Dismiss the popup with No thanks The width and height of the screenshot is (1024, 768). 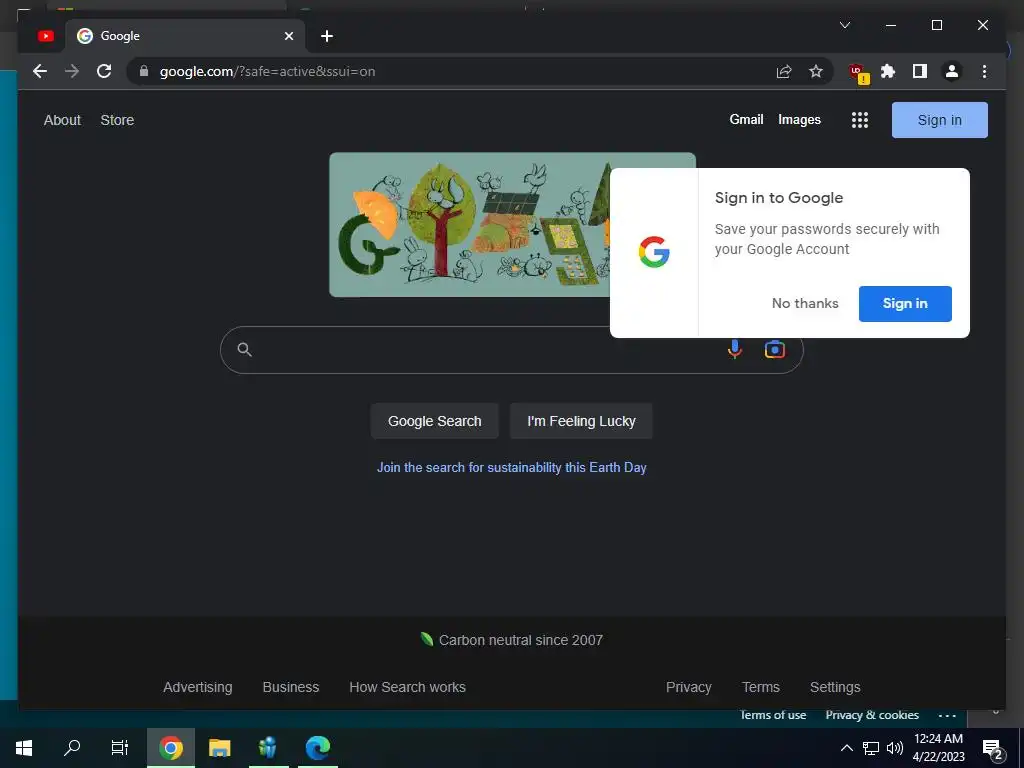point(805,303)
